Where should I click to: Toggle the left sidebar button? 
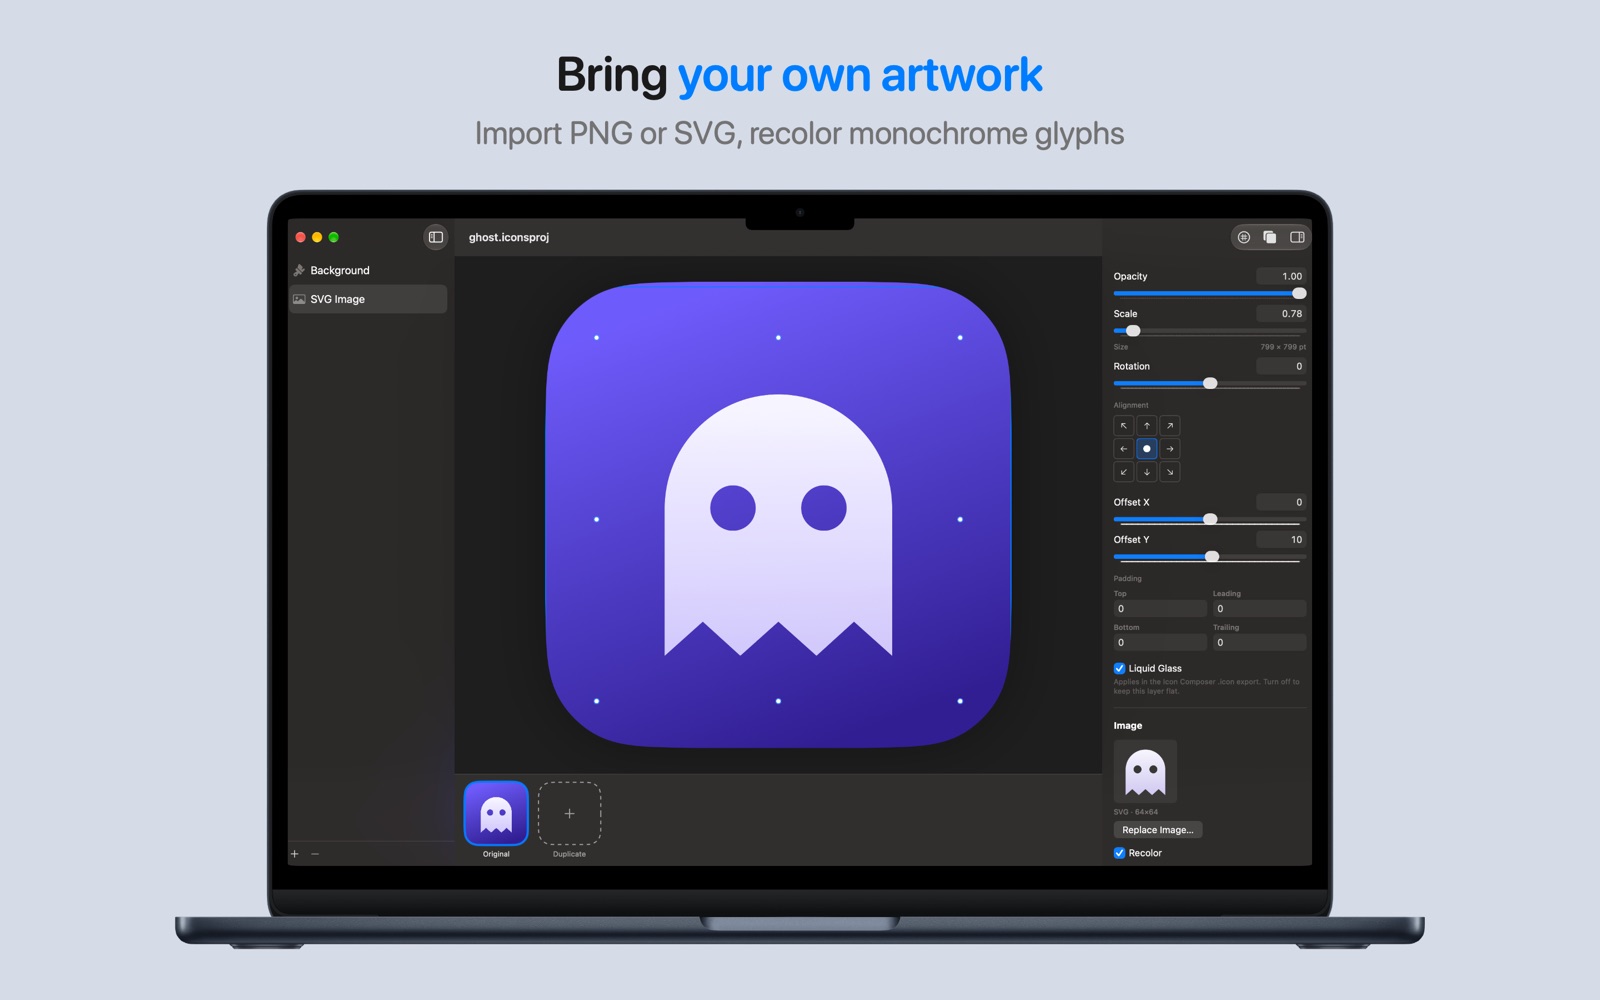point(436,237)
